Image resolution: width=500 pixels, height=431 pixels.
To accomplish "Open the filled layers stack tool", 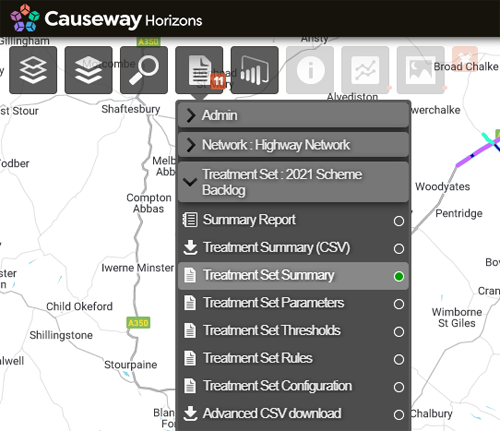I will click(x=88, y=70).
